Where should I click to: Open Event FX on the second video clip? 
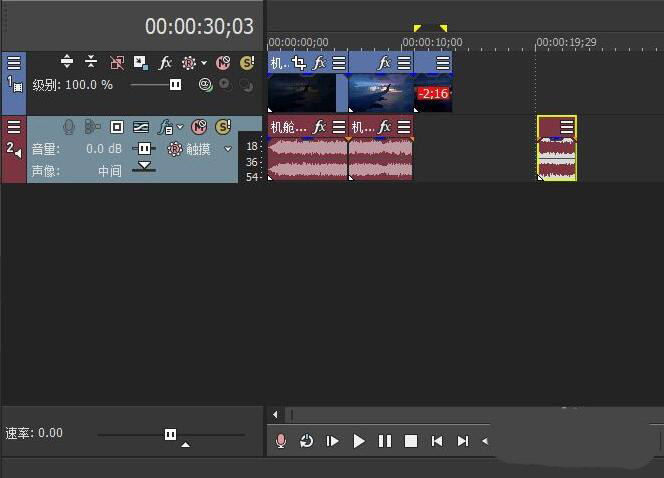point(384,63)
